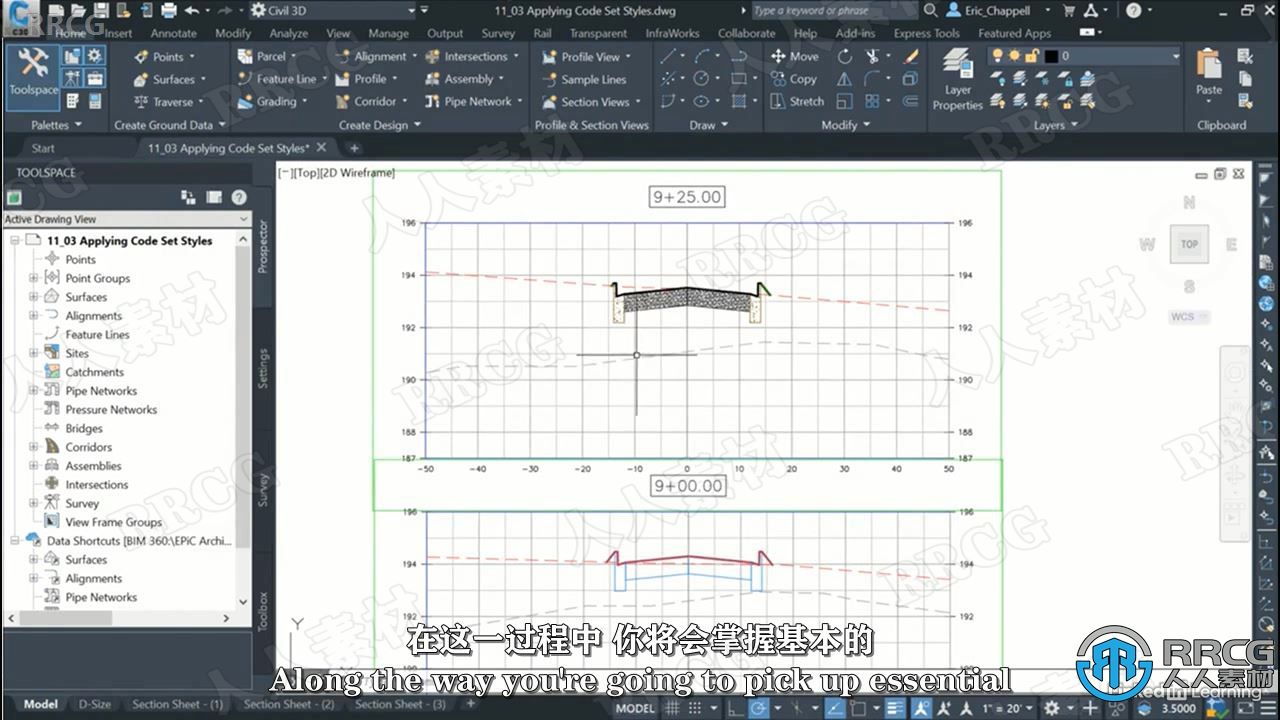Switch to the Survey ribbon tab
The image size is (1280, 720).
(x=497, y=33)
